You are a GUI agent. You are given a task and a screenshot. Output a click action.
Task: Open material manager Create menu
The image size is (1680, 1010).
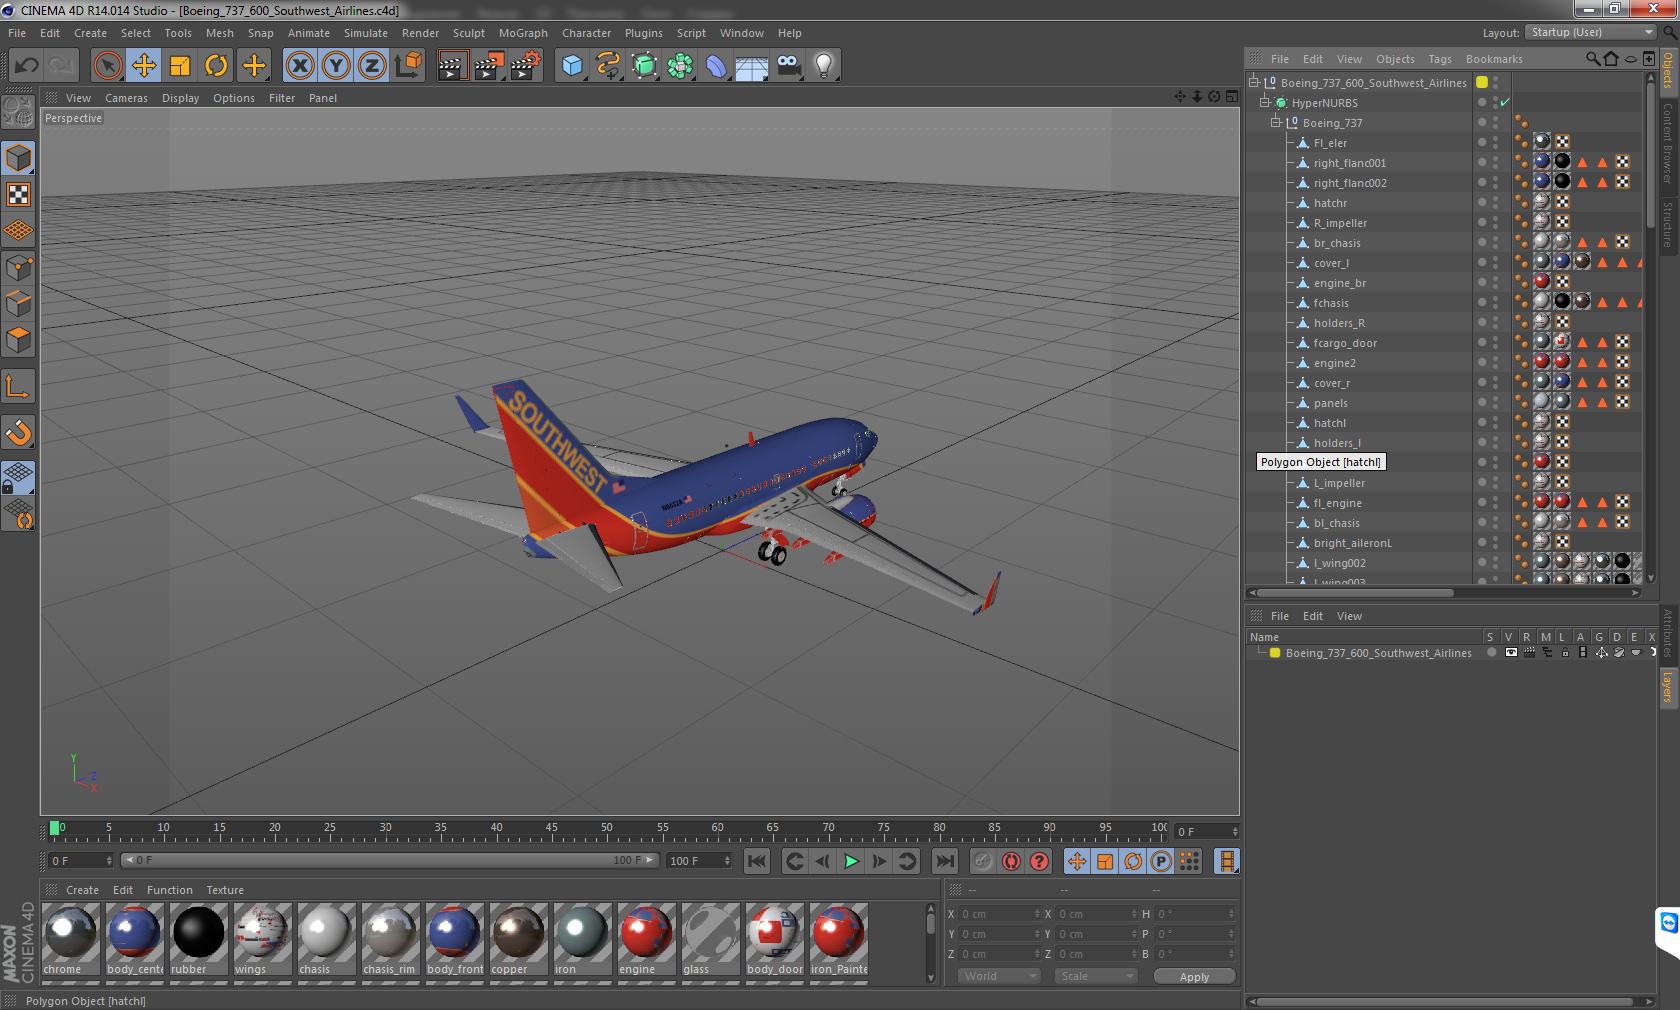tap(82, 890)
